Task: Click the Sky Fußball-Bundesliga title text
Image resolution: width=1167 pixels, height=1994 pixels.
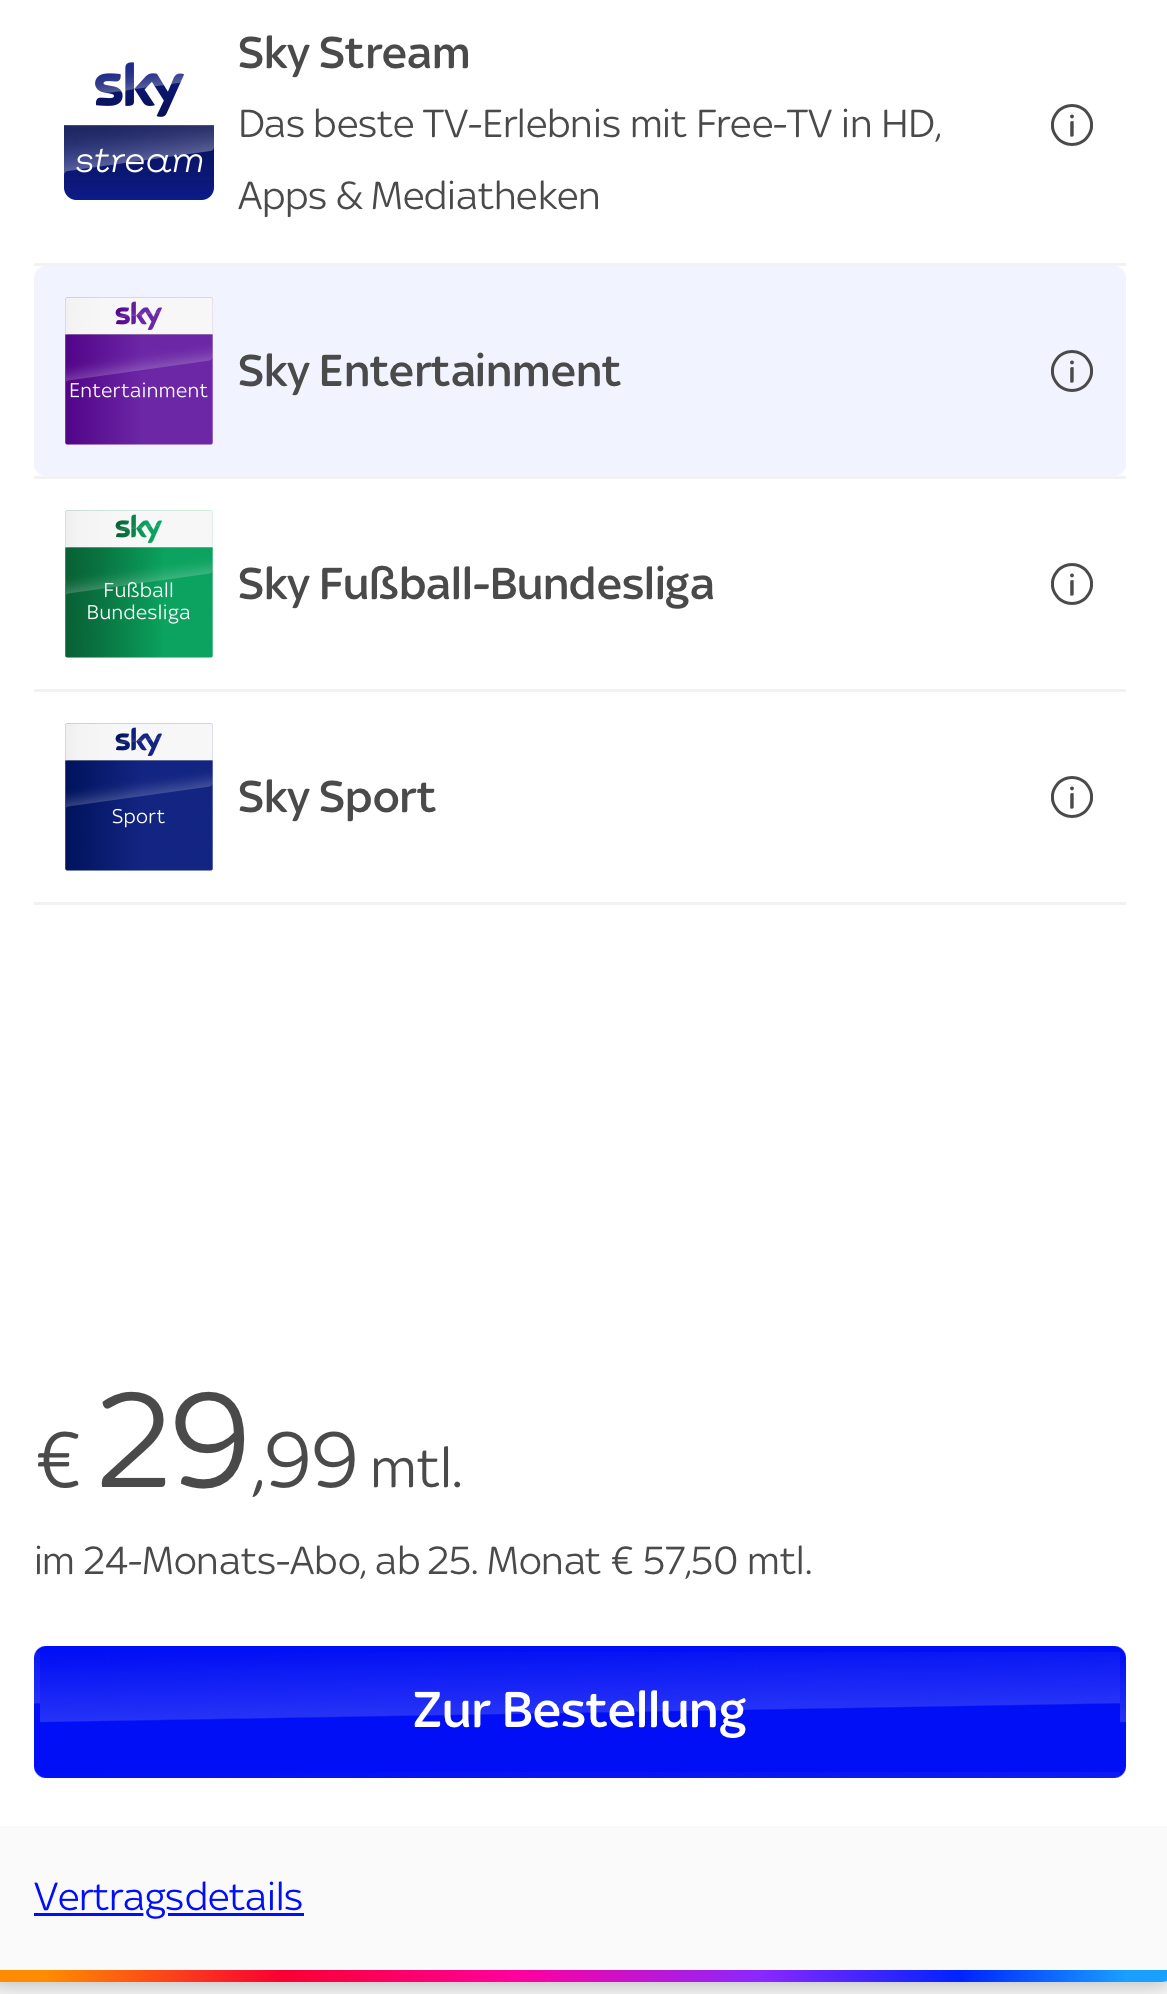Action: (476, 585)
